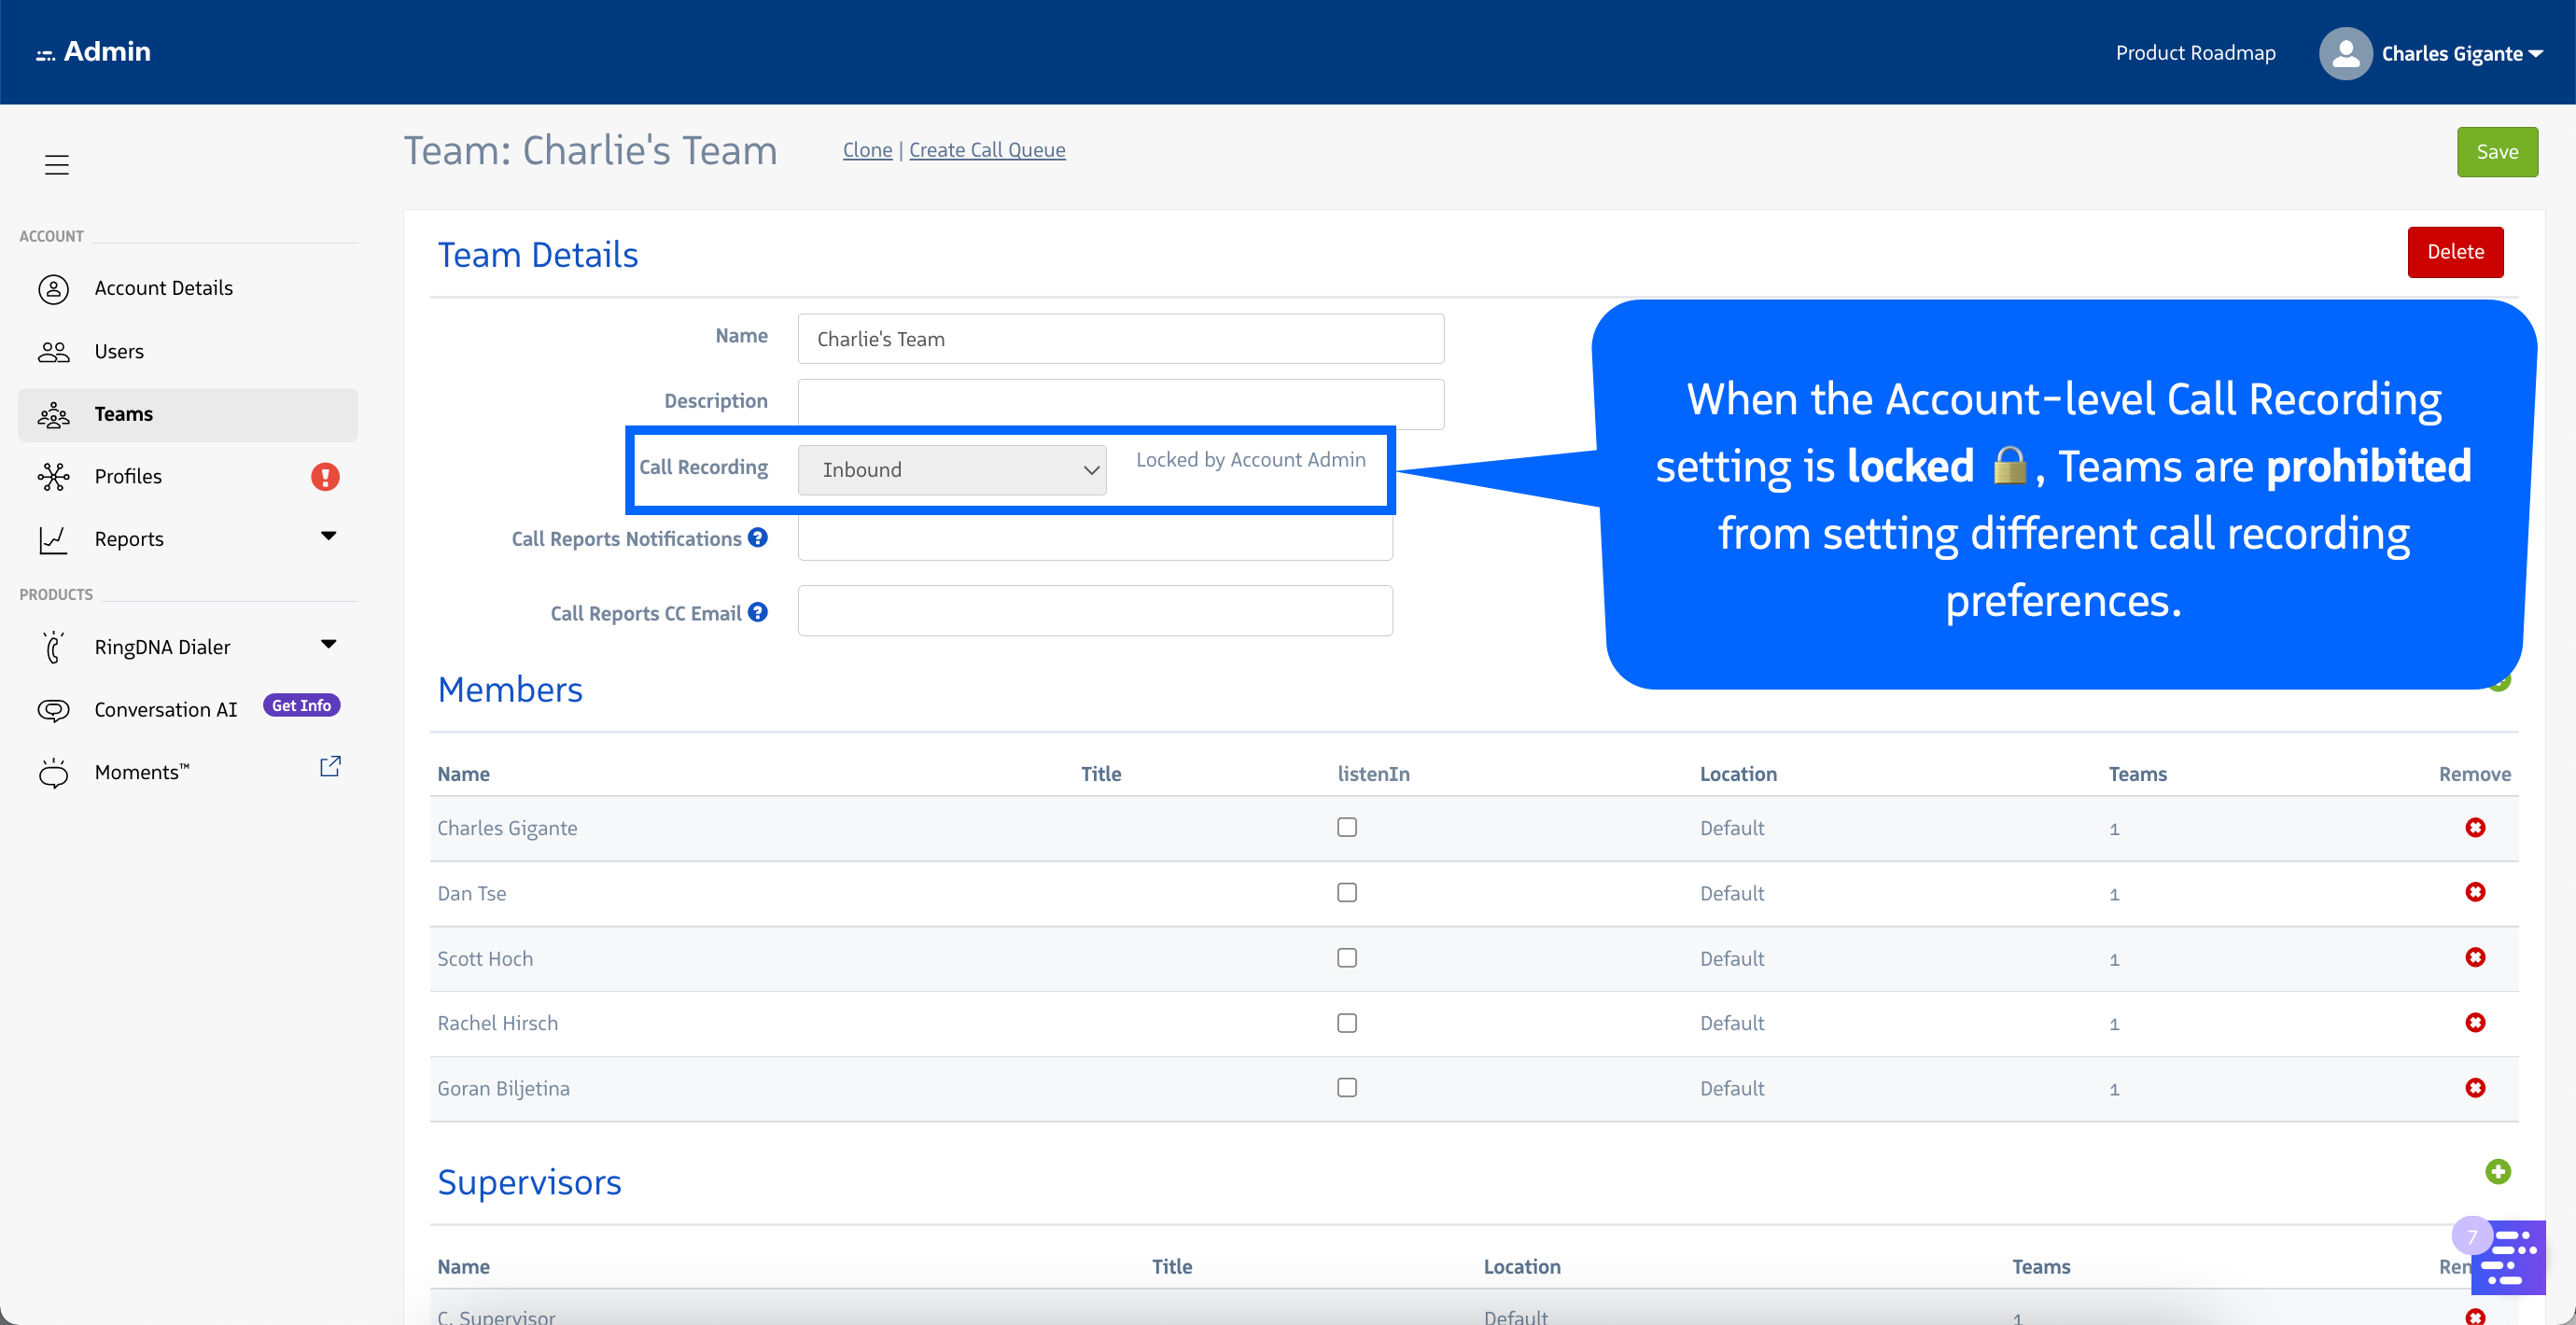Image resolution: width=2576 pixels, height=1325 pixels.
Task: Click help icon beside Call Reports Notifications
Action: pyautogui.click(x=758, y=538)
